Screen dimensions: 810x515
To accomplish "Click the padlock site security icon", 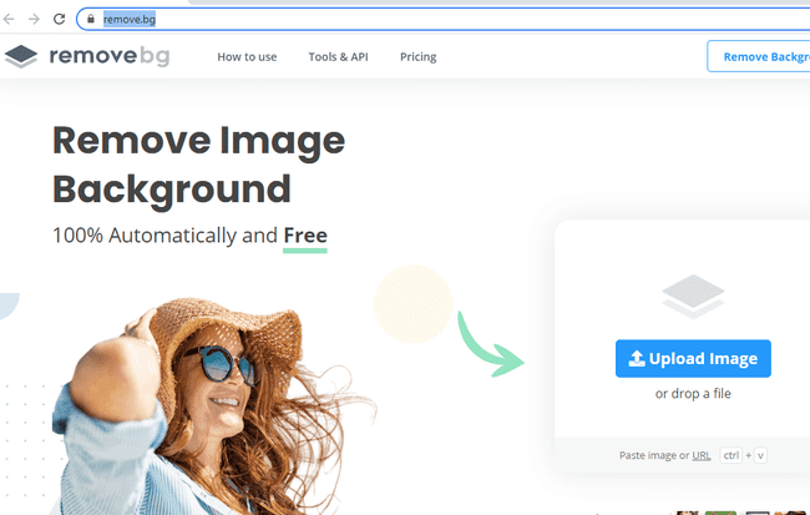I will coord(91,19).
